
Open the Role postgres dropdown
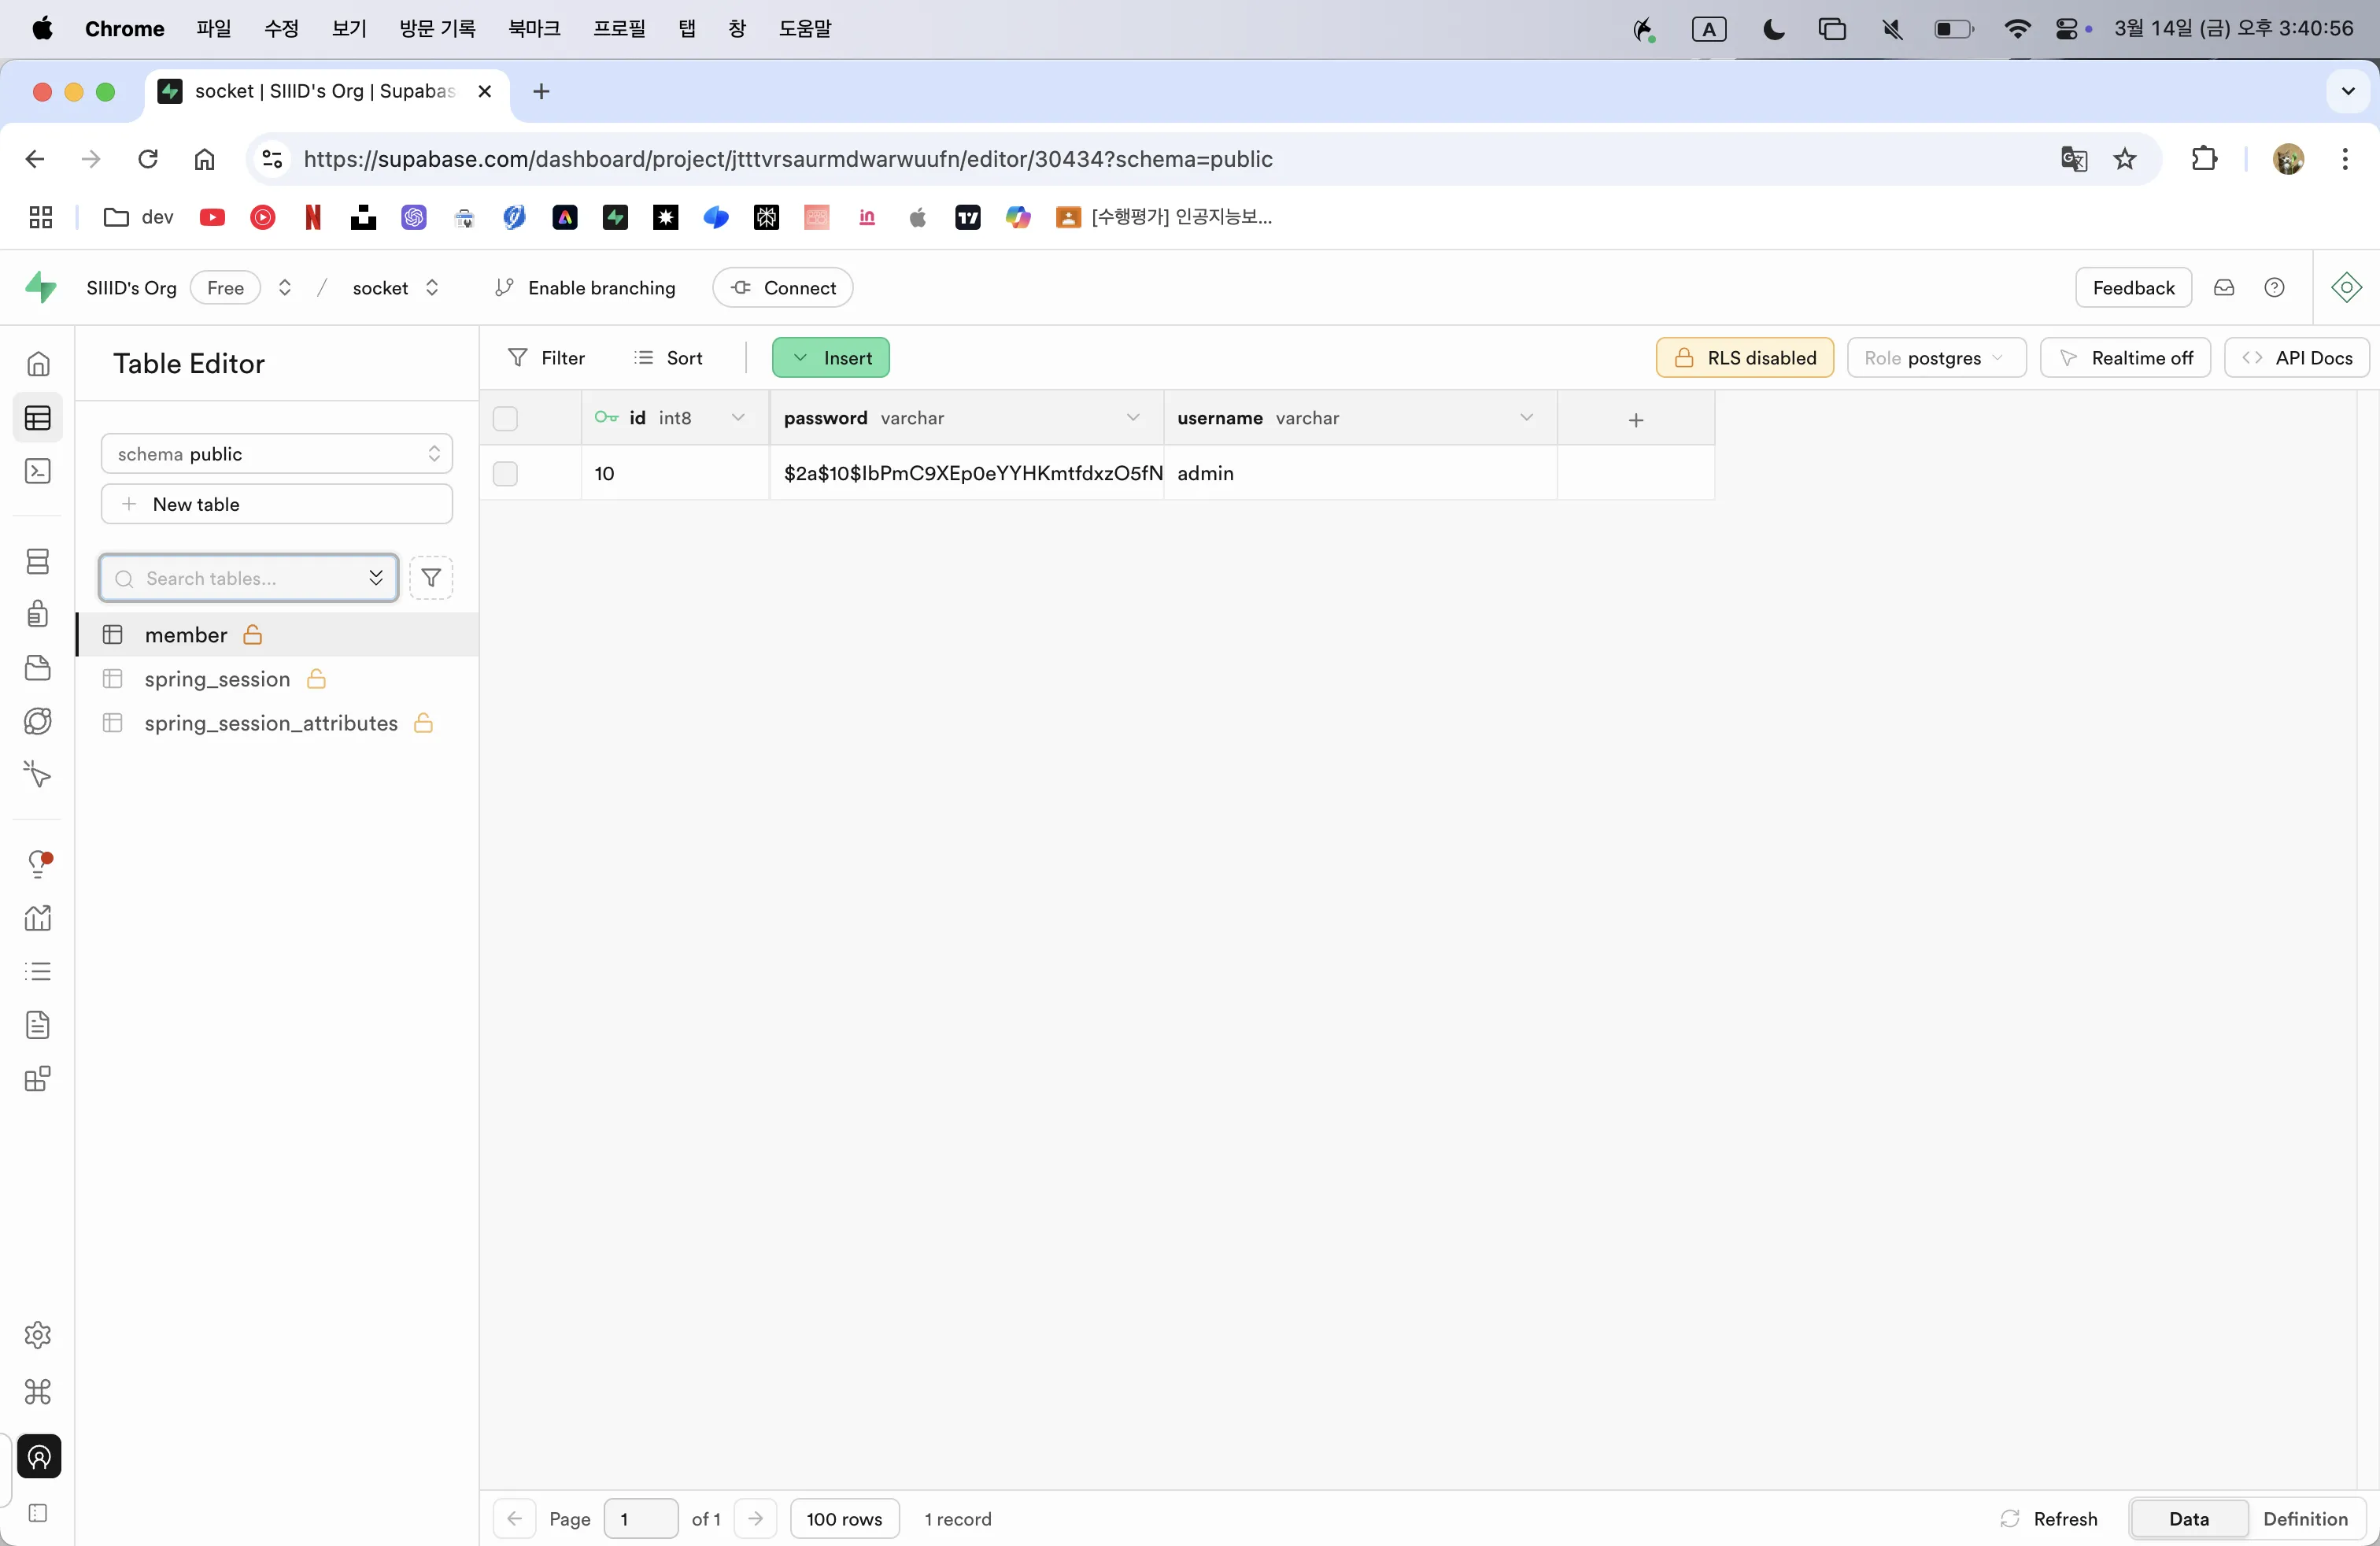(x=1936, y=358)
